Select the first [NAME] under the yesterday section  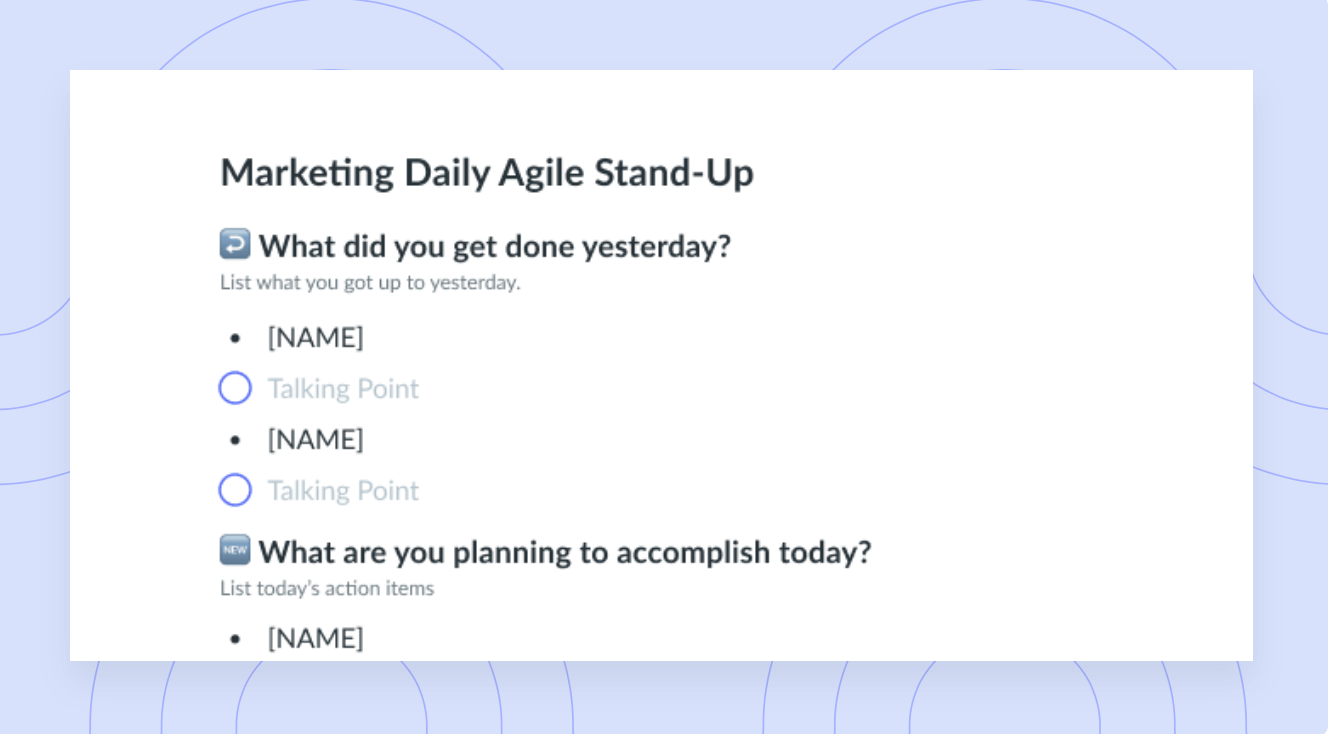point(315,338)
